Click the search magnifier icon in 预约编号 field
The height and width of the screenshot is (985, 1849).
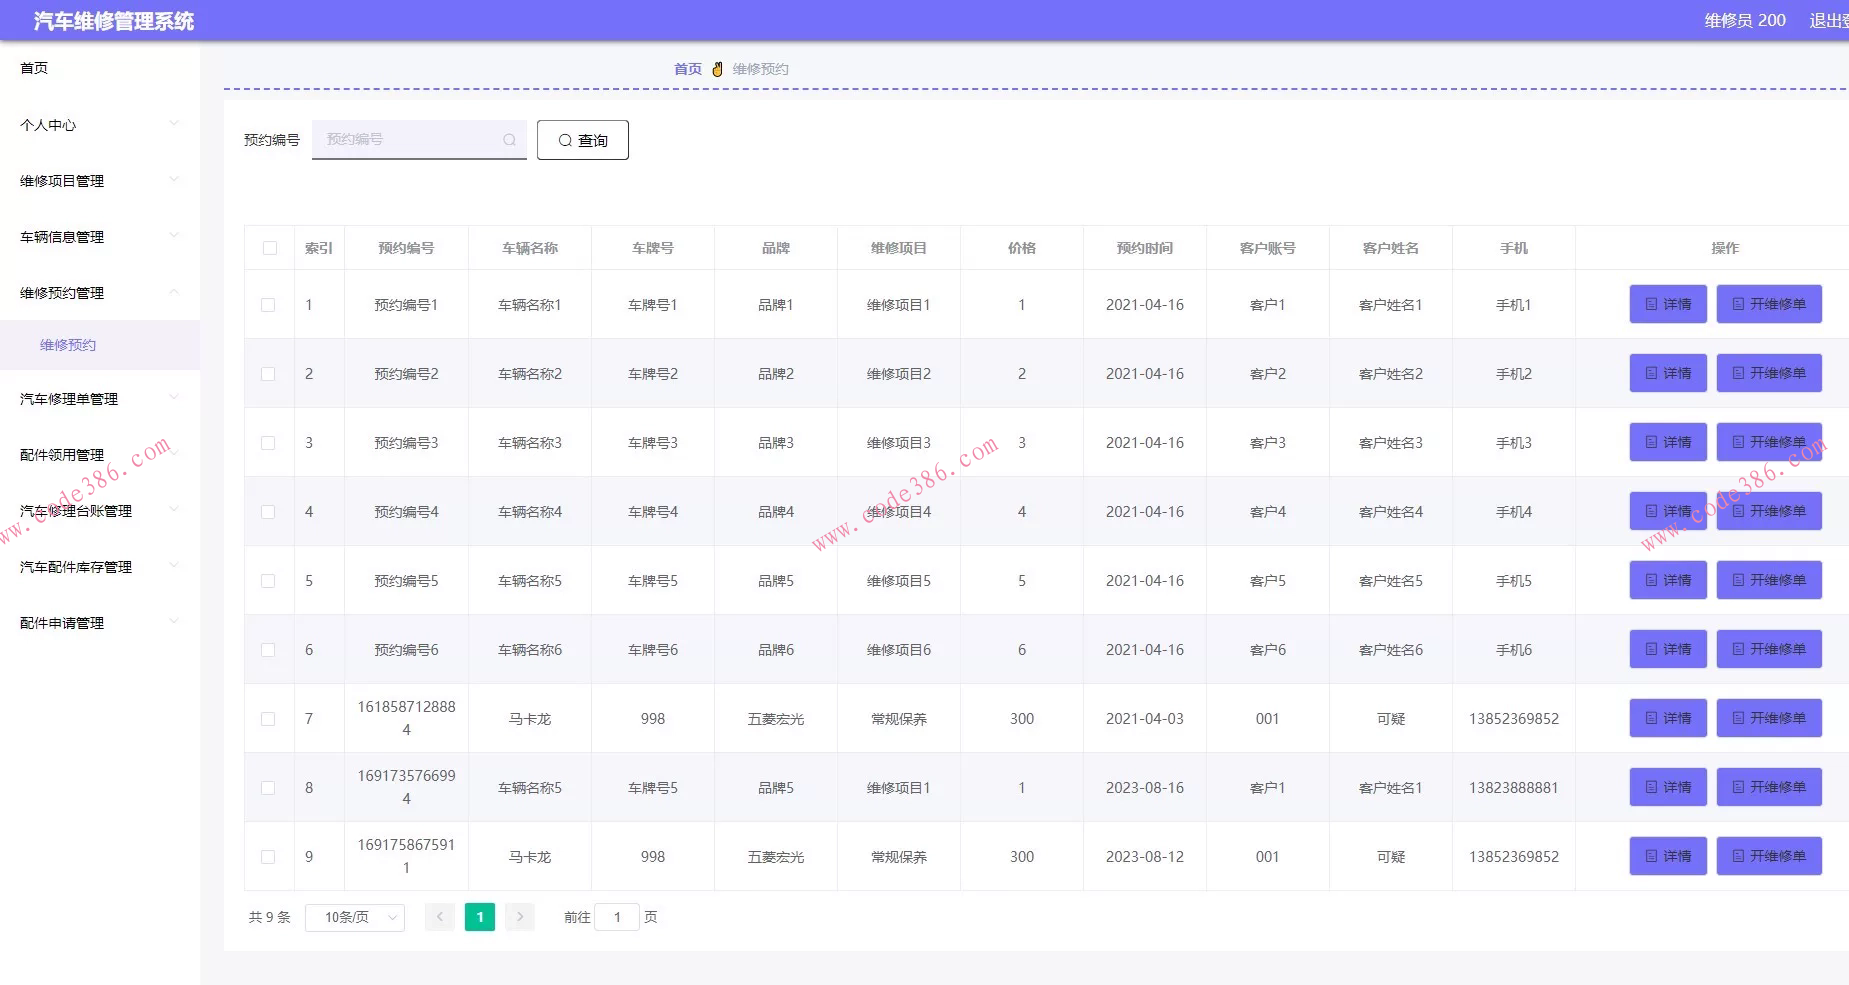point(509,140)
